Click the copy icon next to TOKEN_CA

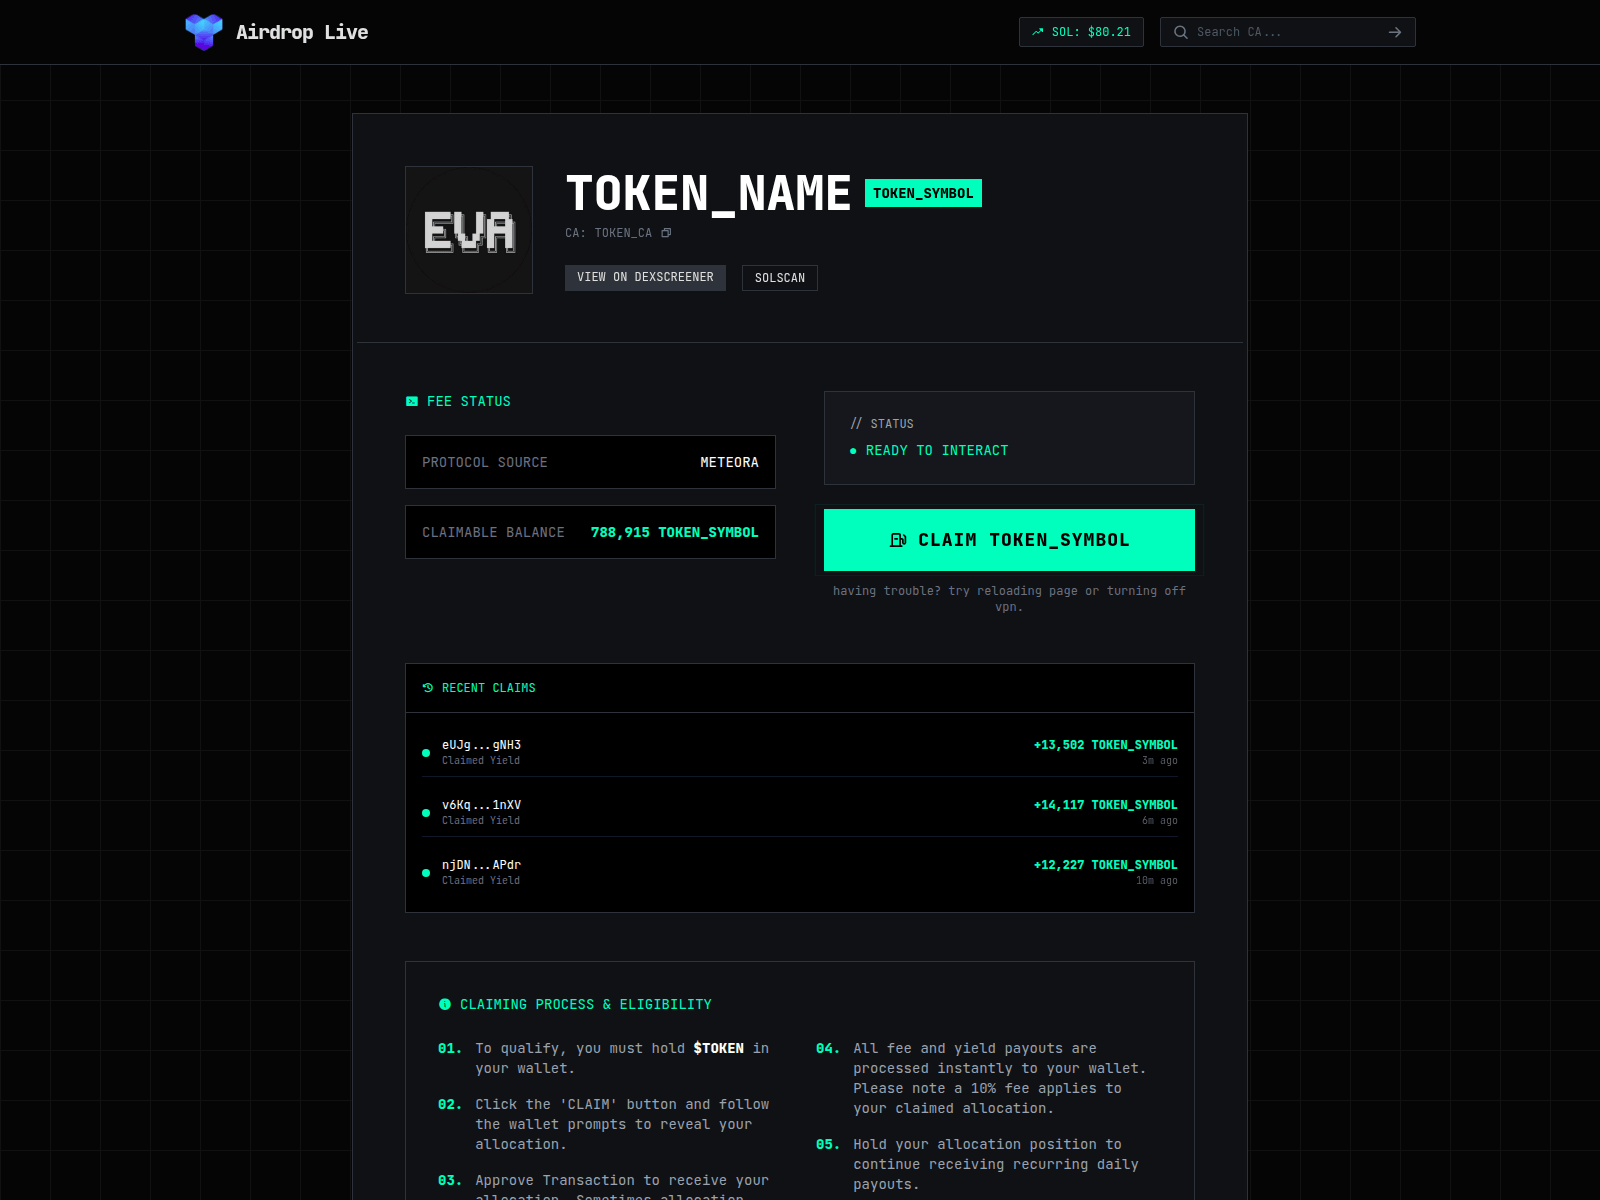[668, 232]
